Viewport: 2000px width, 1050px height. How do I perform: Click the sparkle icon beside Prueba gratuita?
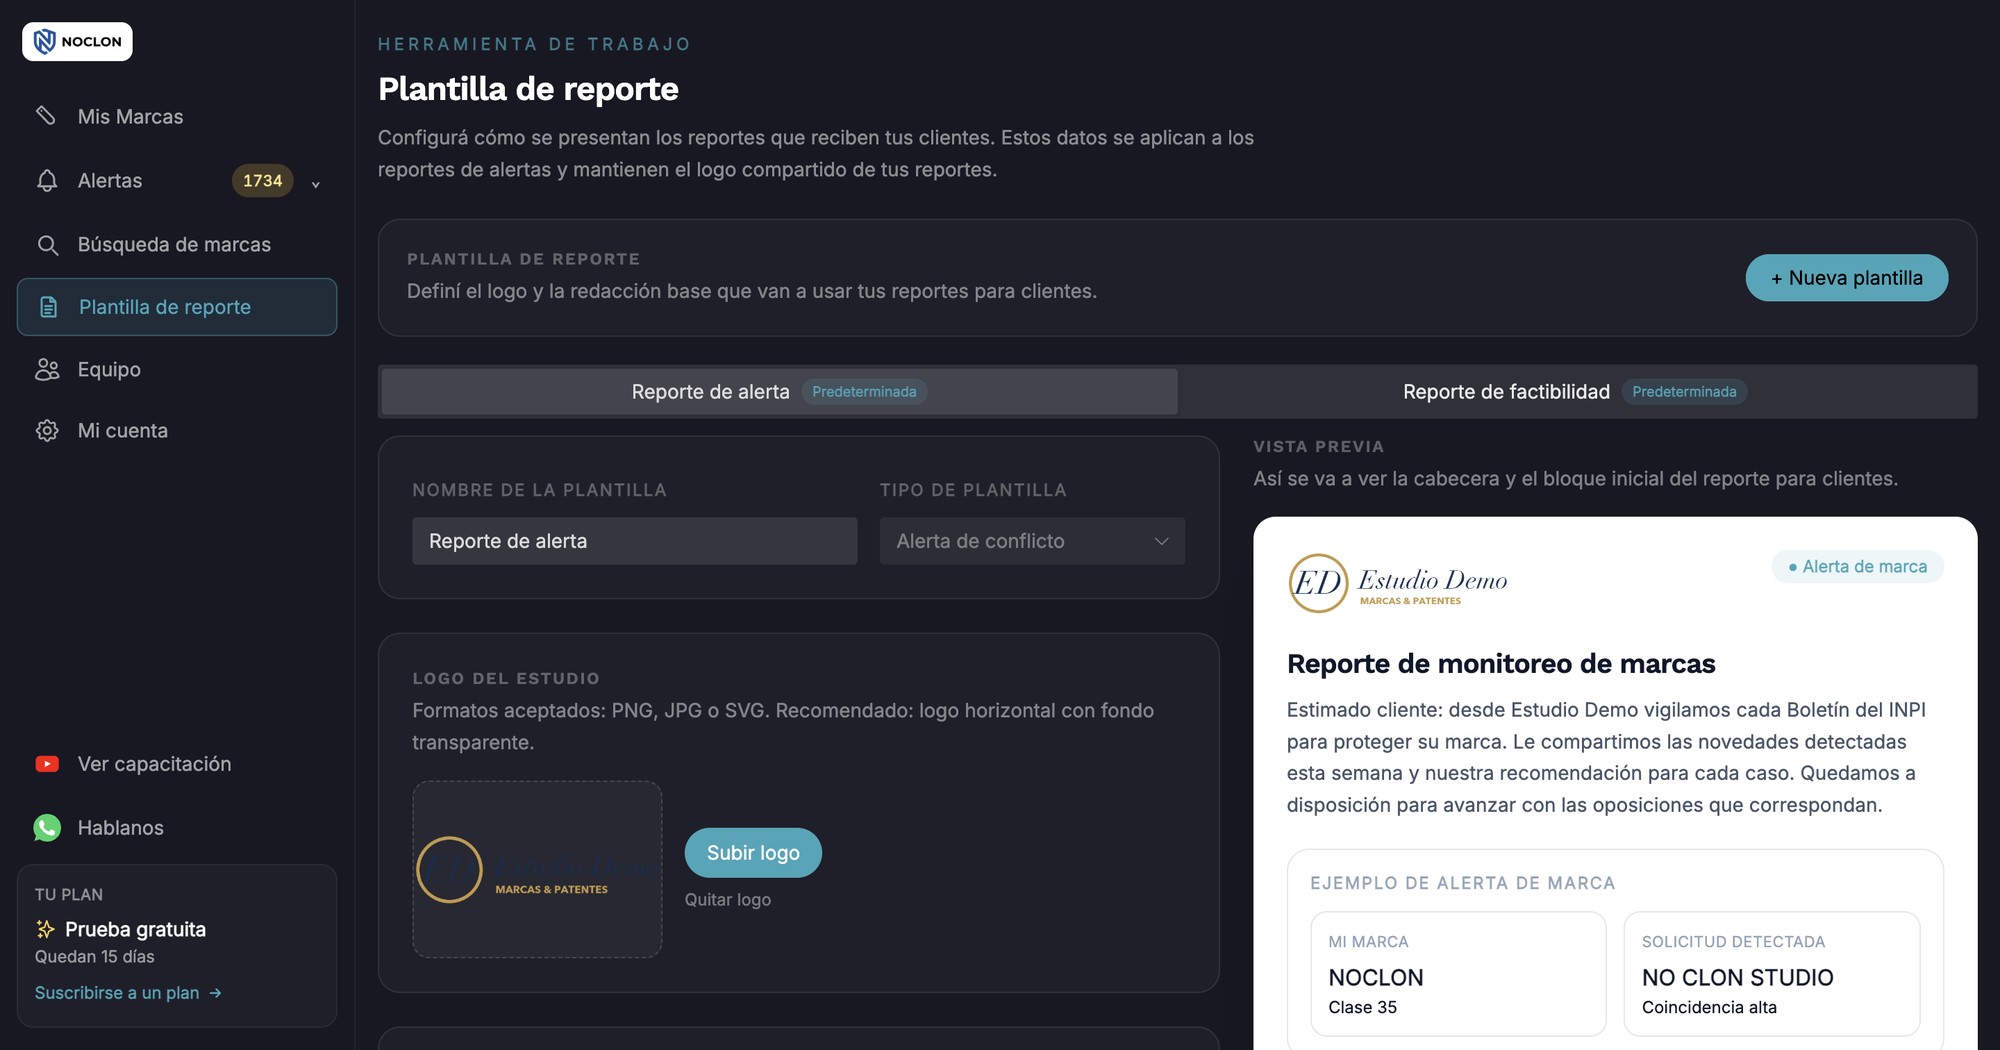[45, 929]
